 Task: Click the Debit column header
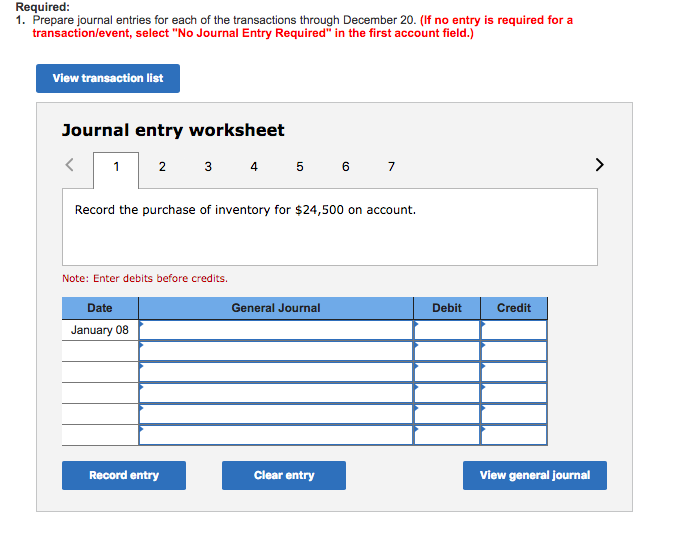(447, 308)
